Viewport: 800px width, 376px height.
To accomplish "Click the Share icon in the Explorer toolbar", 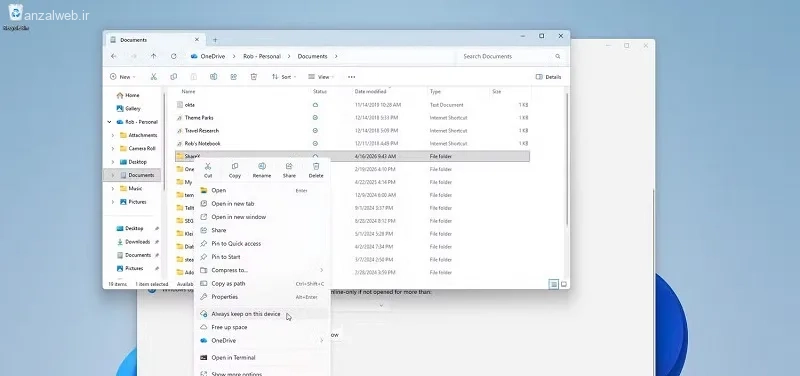I will coord(234,77).
